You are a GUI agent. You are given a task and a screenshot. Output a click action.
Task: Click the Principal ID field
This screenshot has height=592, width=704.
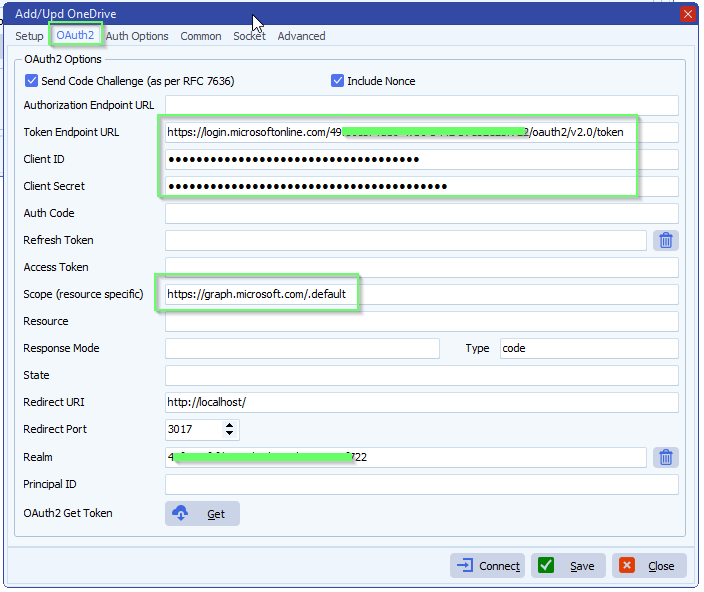422,485
